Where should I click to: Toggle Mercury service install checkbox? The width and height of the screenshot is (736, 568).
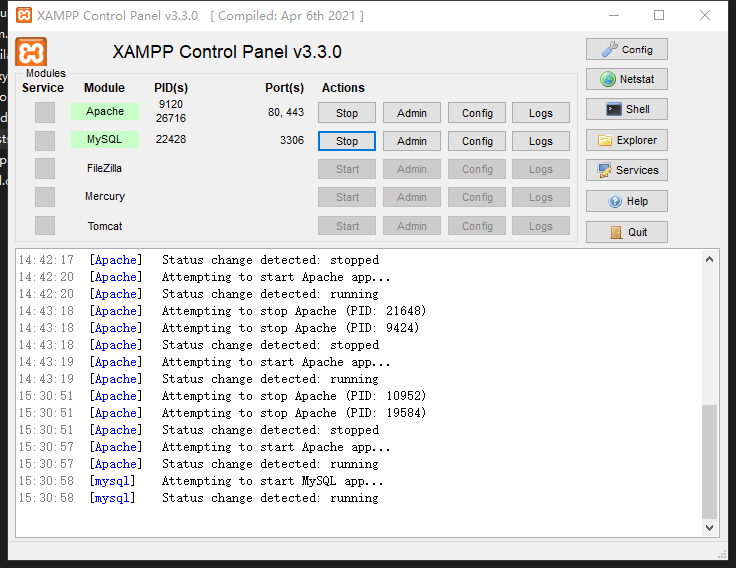[45, 197]
